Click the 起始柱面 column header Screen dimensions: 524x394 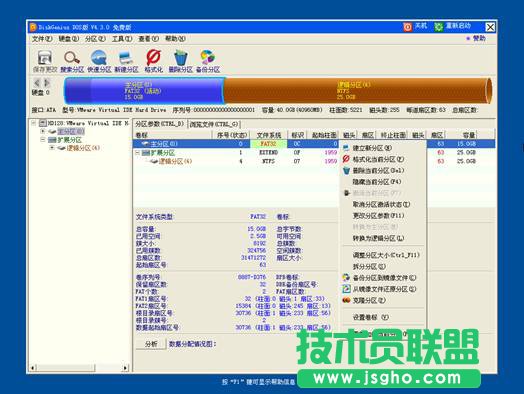point(323,135)
